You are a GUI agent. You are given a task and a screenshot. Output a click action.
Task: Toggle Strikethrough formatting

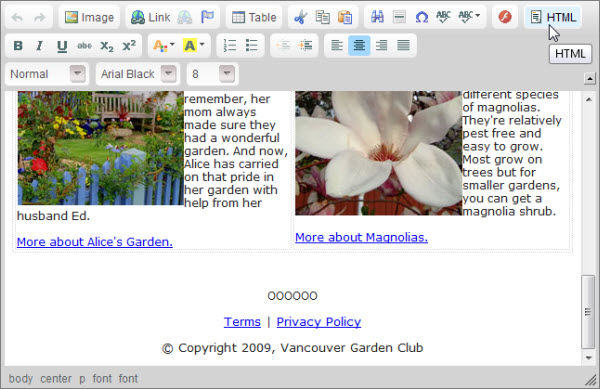(x=84, y=46)
